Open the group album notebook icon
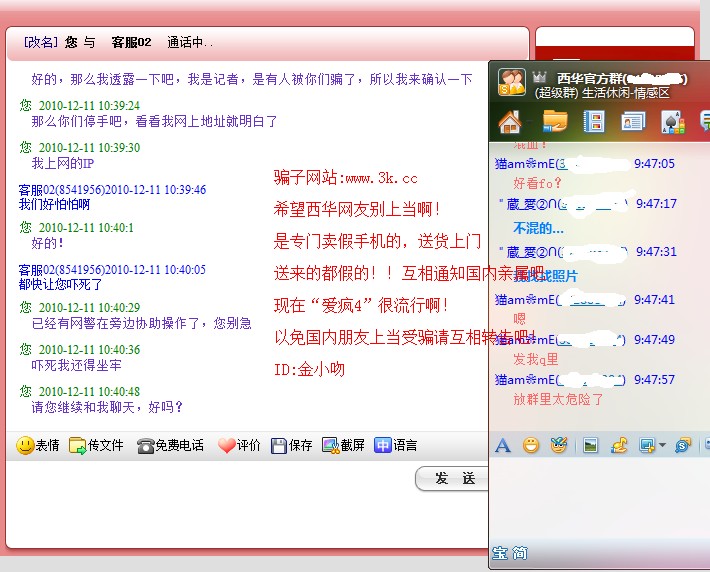Screen dimensions: 710x572 point(594,121)
